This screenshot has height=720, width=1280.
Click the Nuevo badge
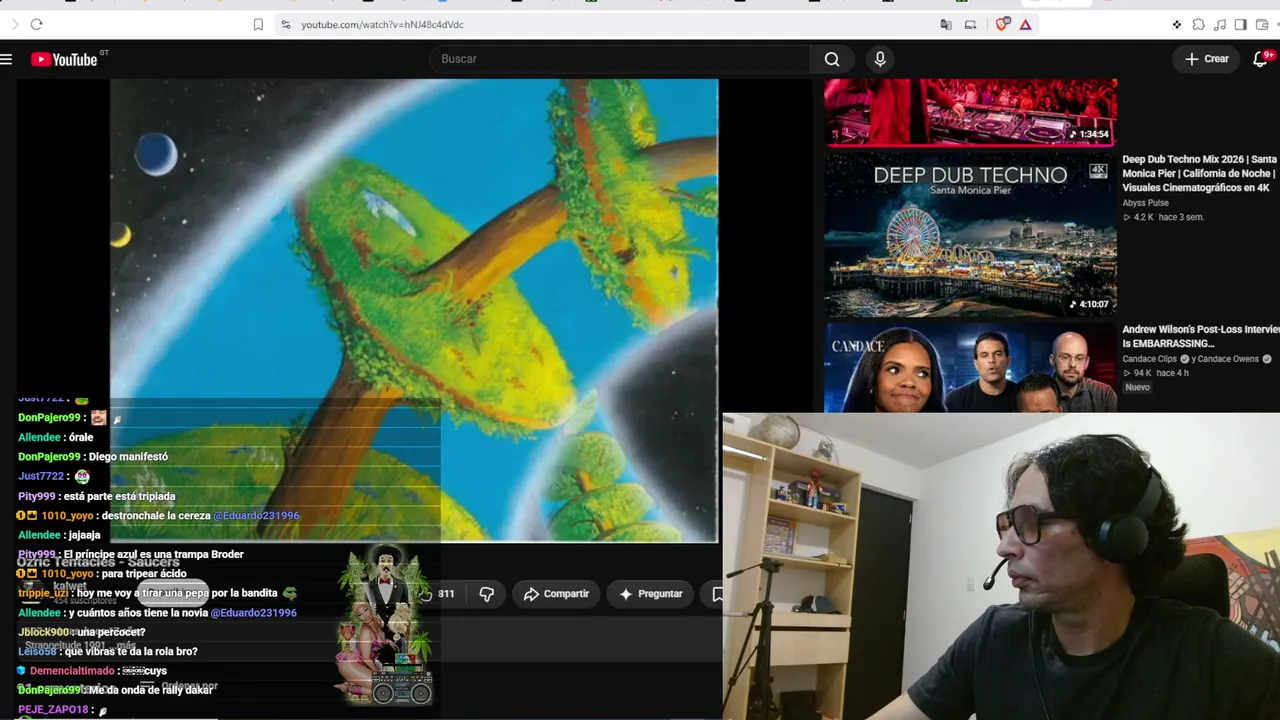point(1138,387)
